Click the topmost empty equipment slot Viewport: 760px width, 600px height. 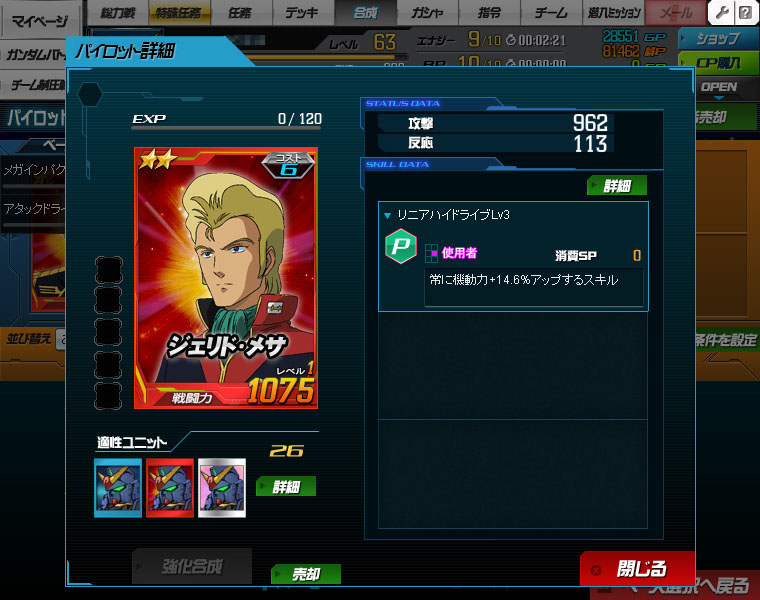tap(109, 269)
